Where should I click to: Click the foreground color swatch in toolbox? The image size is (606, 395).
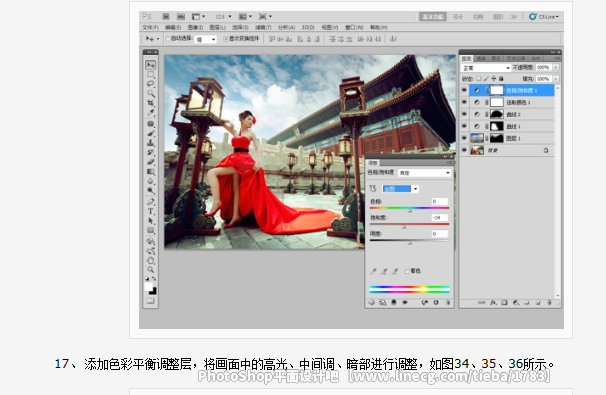[148, 287]
